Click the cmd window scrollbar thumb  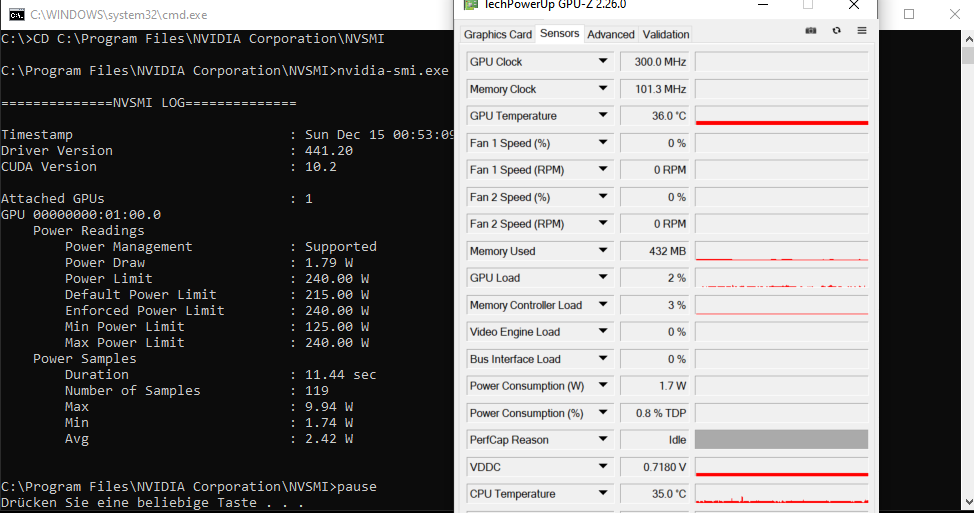(x=968, y=55)
